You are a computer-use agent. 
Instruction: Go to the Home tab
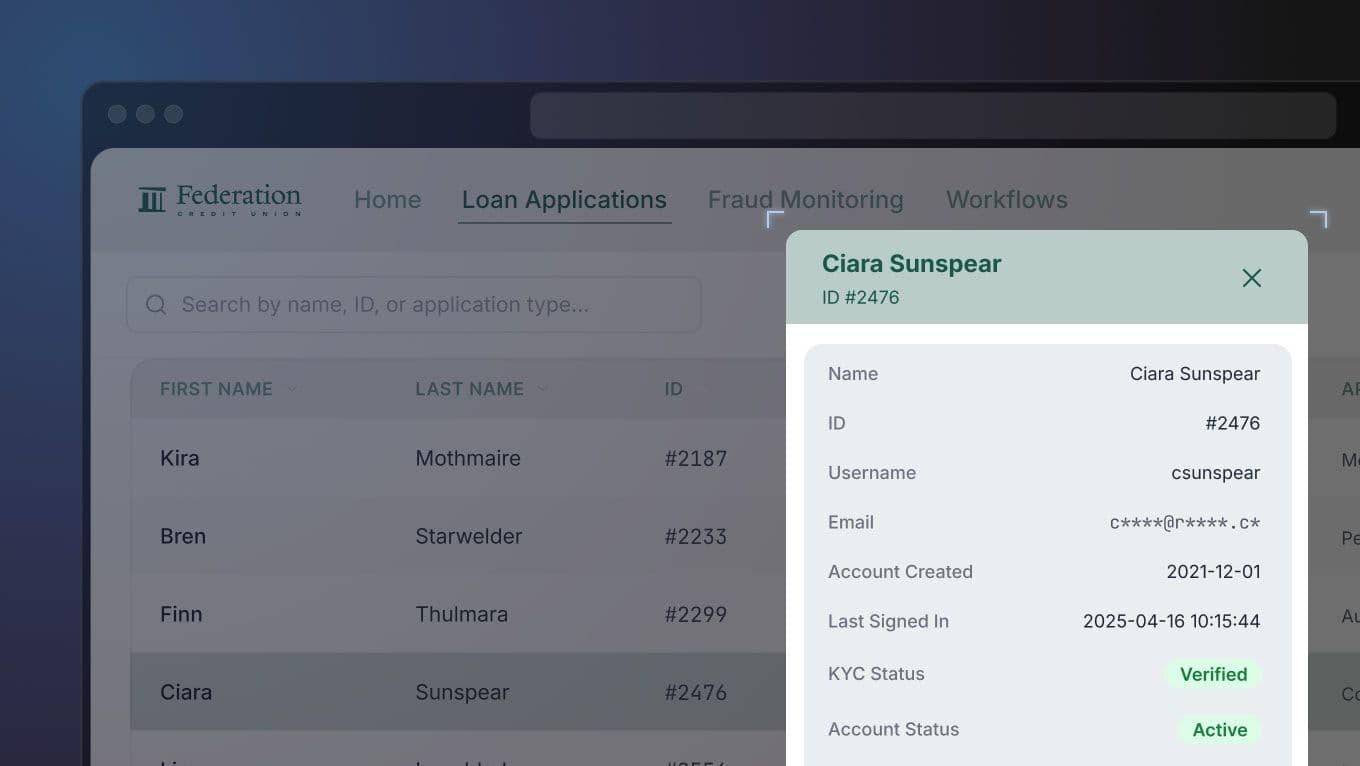387,200
